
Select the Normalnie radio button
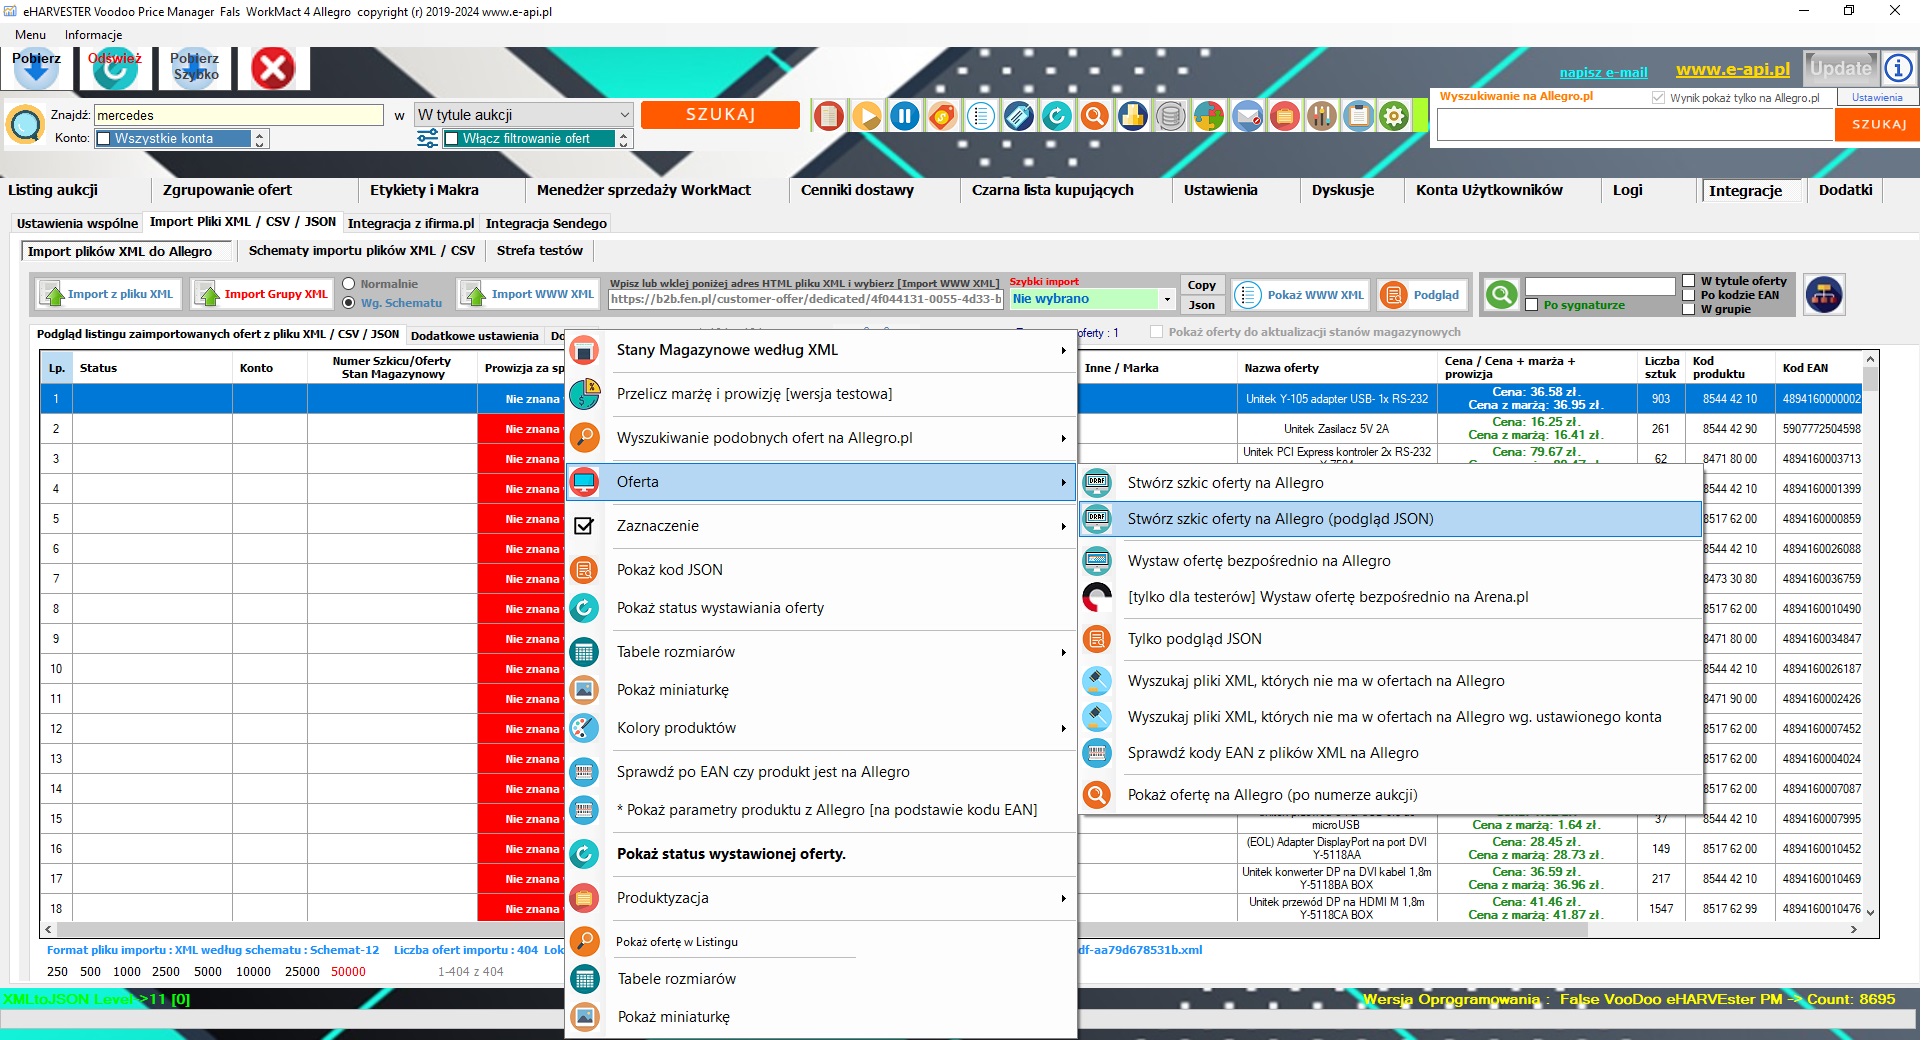349,284
